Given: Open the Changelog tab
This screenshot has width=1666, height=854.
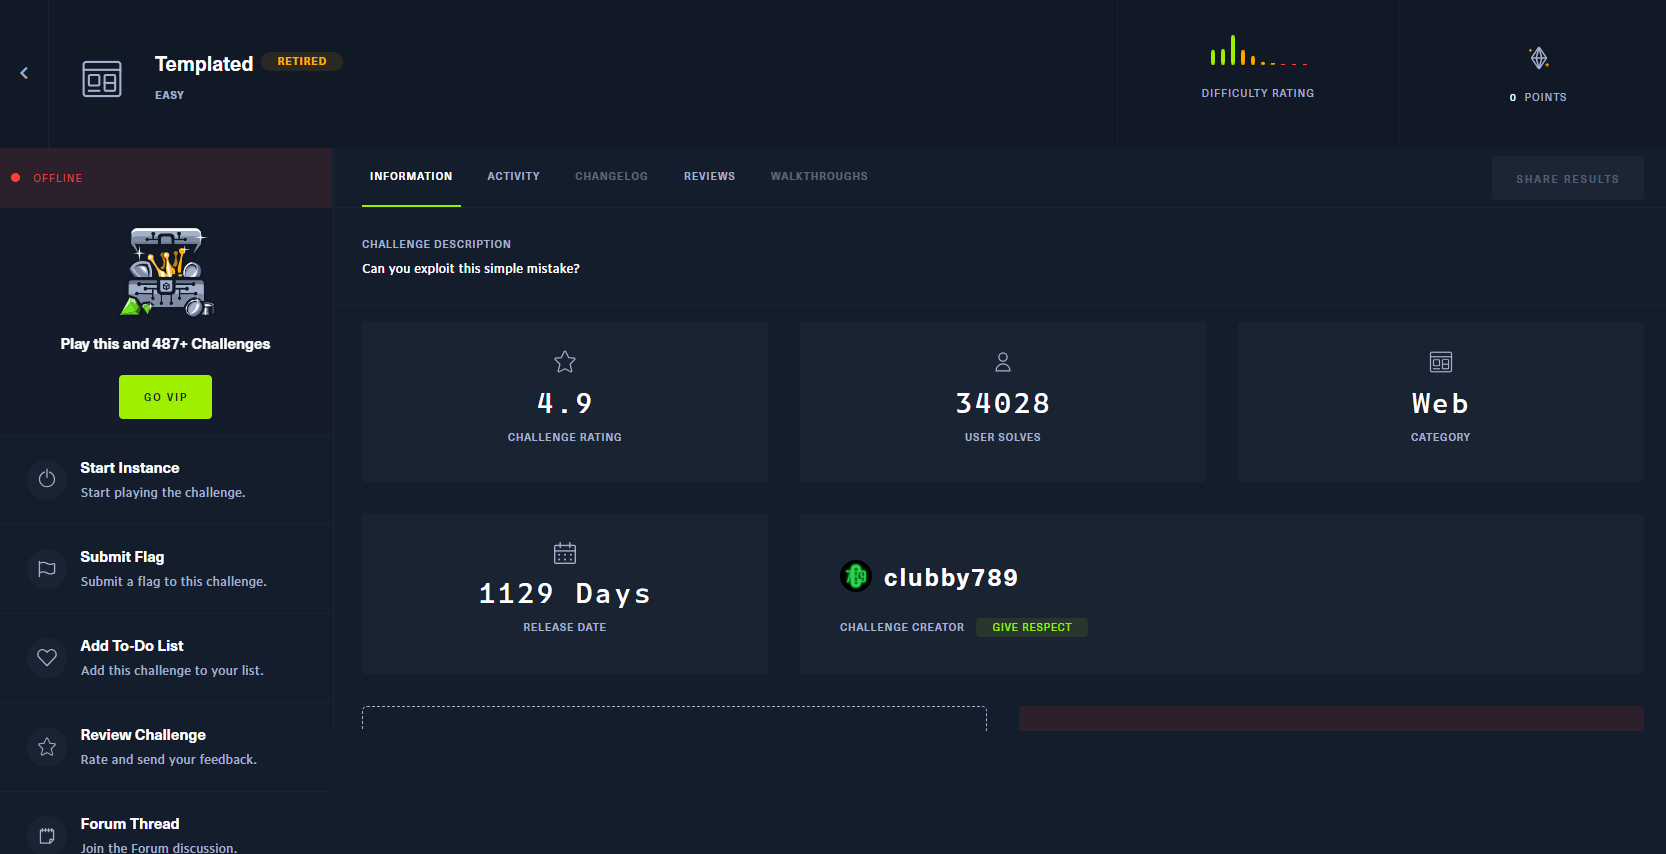Looking at the screenshot, I should (611, 177).
